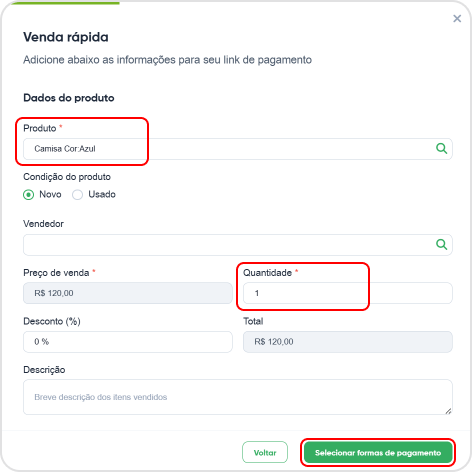Go back with the Voltar button
Image resolution: width=472 pixels, height=472 pixels.
[265, 452]
